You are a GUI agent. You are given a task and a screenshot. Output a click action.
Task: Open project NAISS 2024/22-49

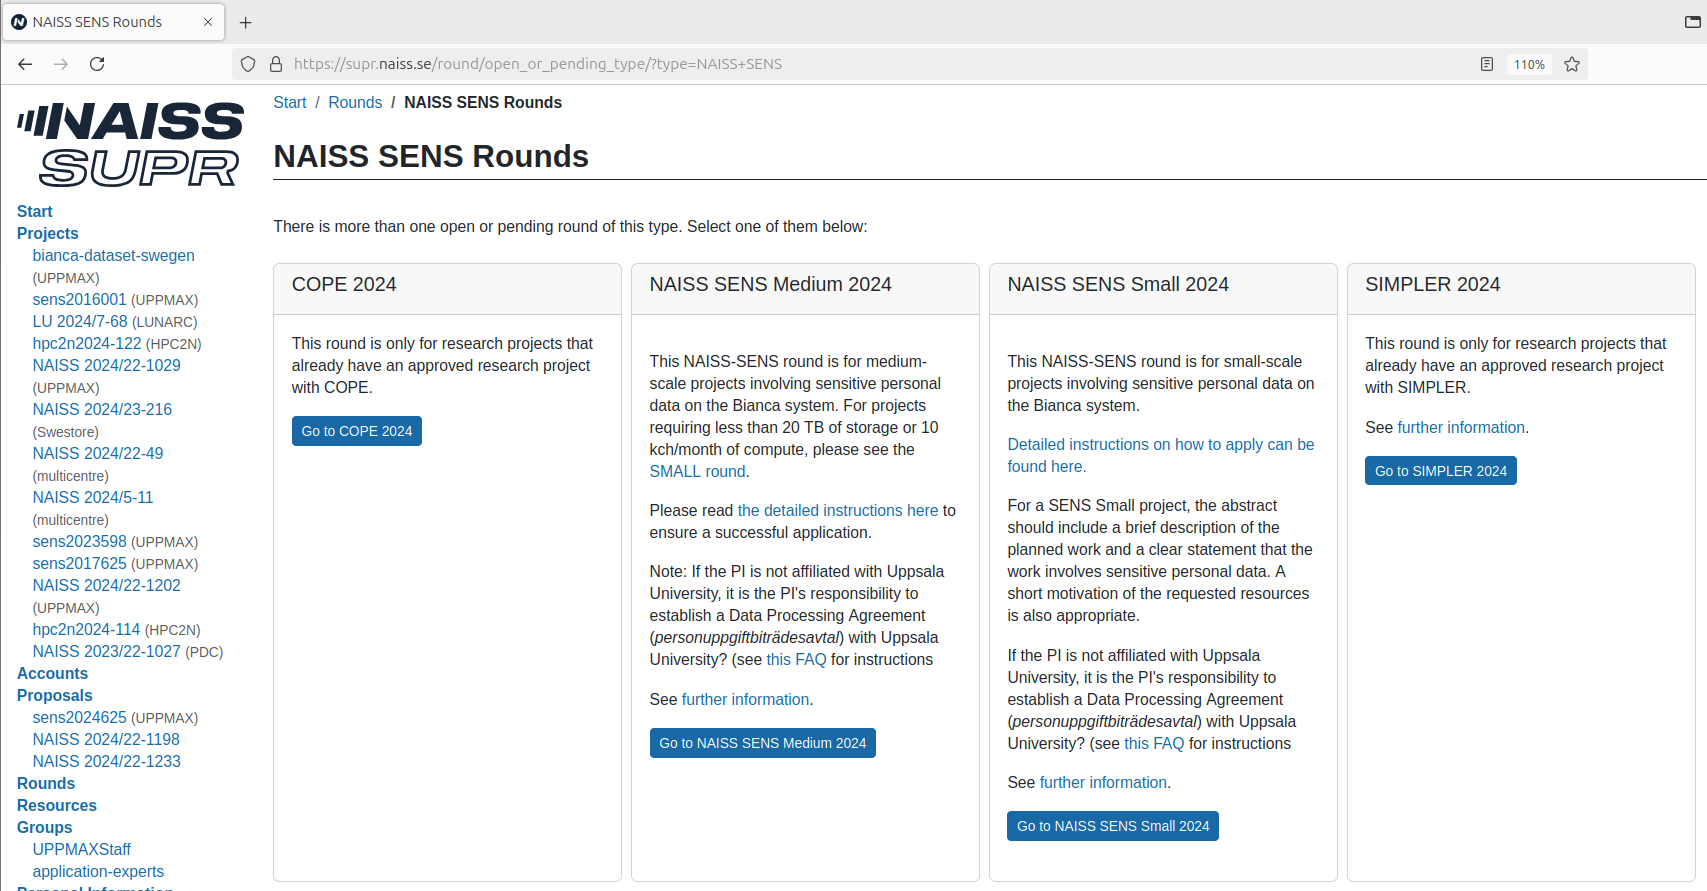98,453
